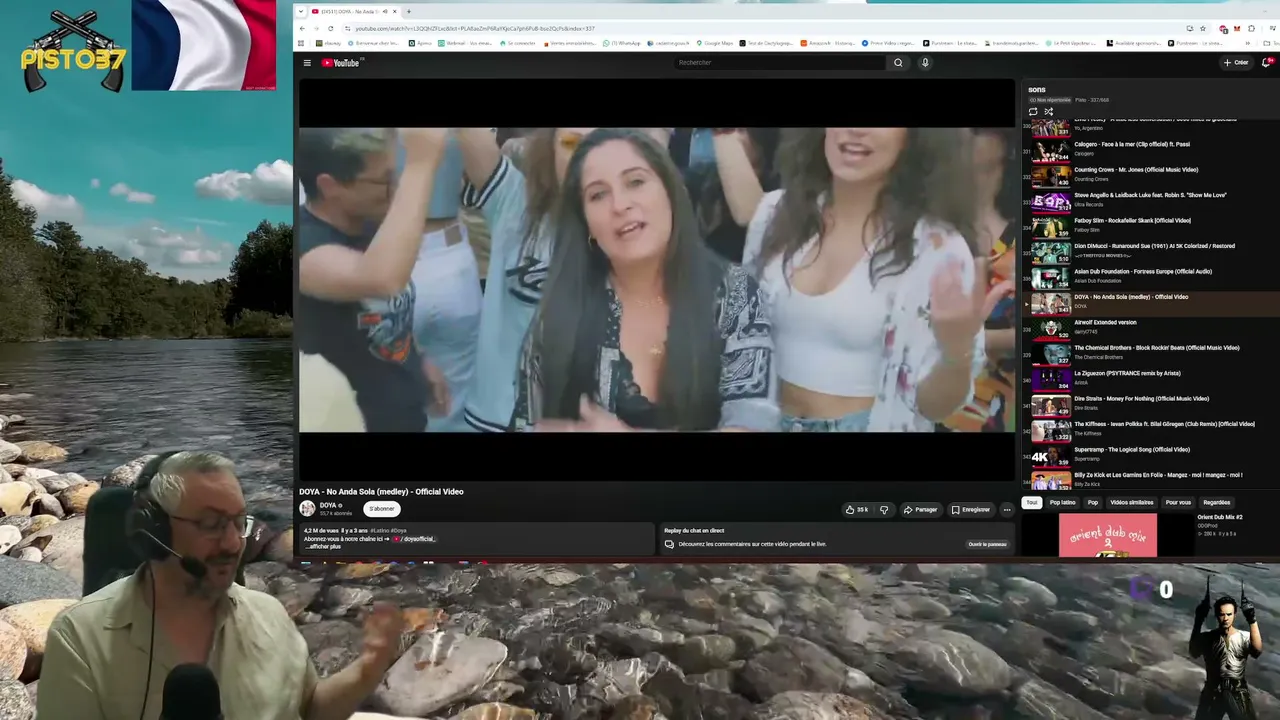Bookmark this page with the star
1280x720 pixels.
tap(1203, 28)
